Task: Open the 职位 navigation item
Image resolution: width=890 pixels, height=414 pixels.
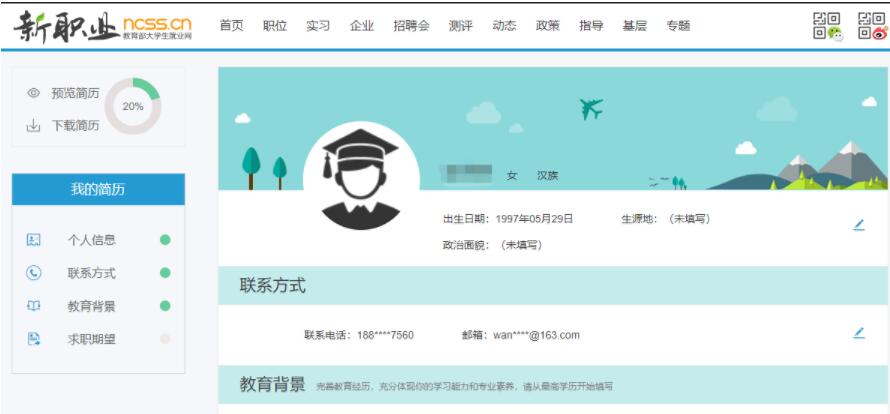Action: point(275,26)
